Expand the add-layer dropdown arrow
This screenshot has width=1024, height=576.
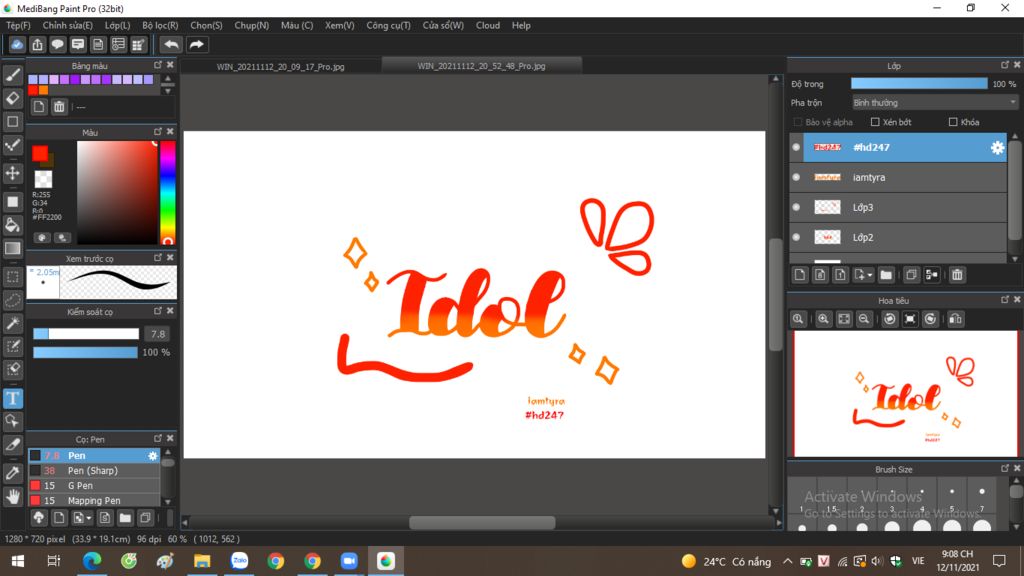[x=870, y=276]
